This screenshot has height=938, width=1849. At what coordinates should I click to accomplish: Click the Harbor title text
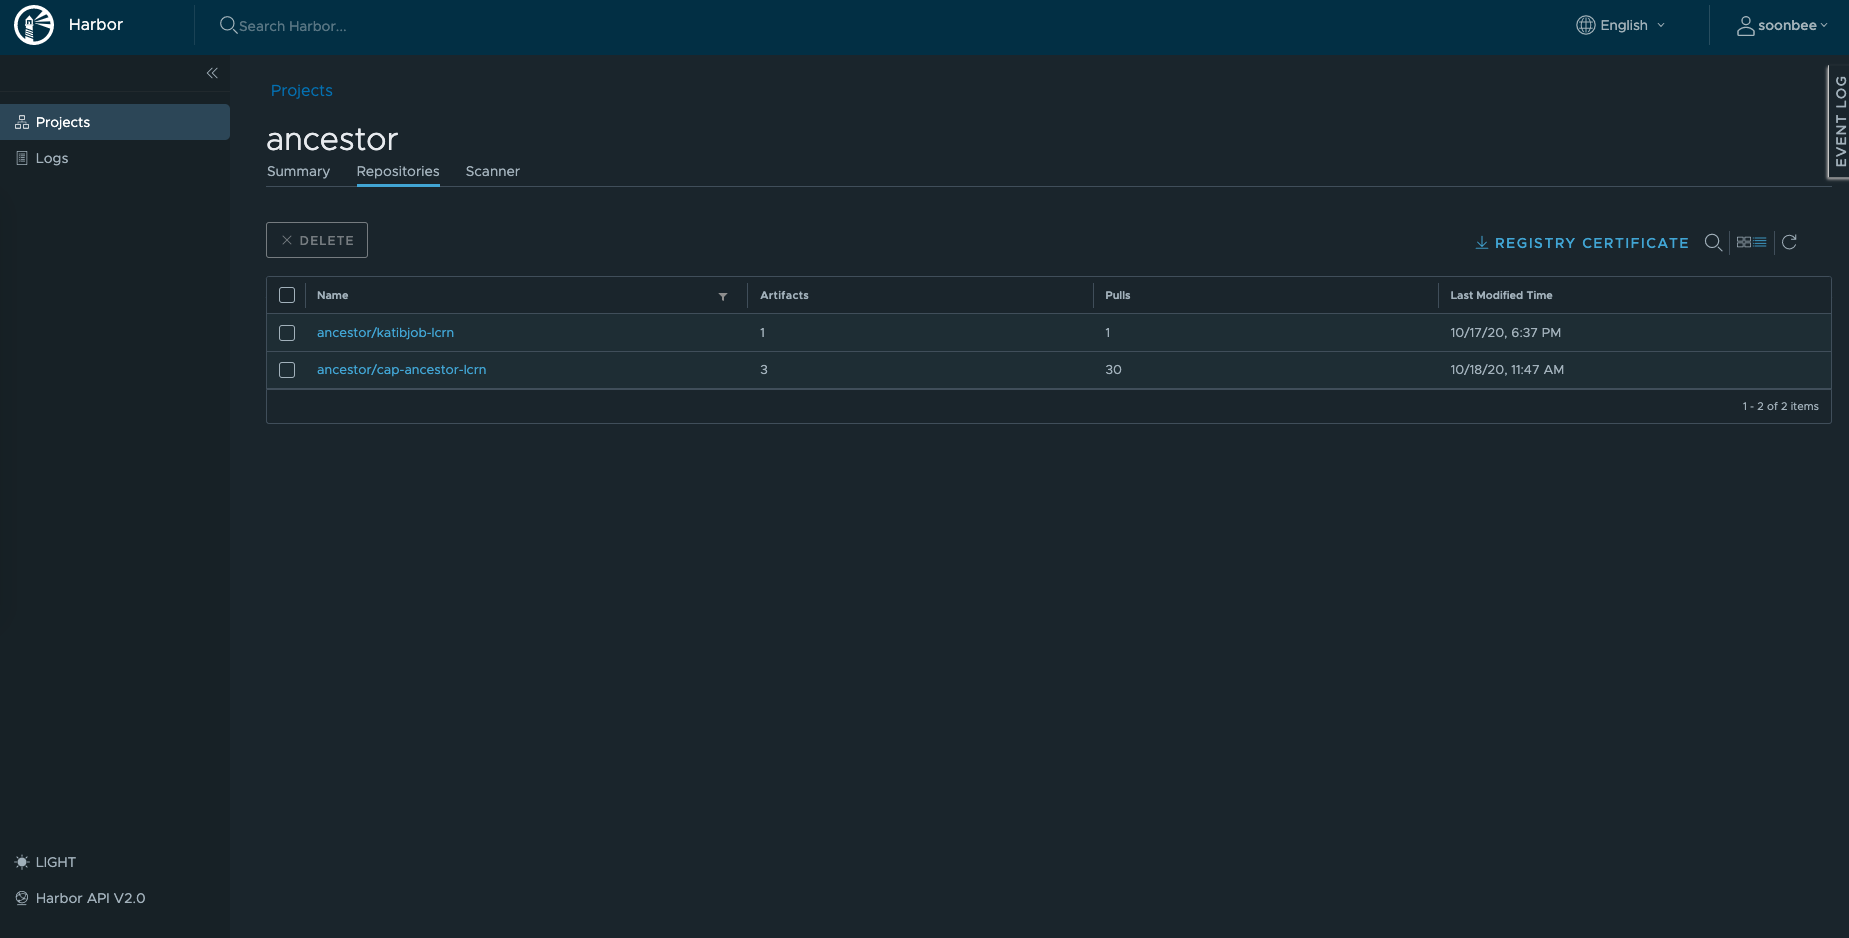point(96,25)
